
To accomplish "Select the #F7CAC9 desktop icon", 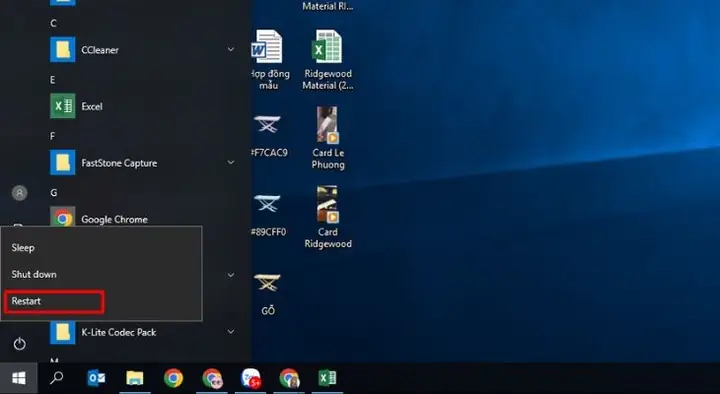I will [x=269, y=135].
